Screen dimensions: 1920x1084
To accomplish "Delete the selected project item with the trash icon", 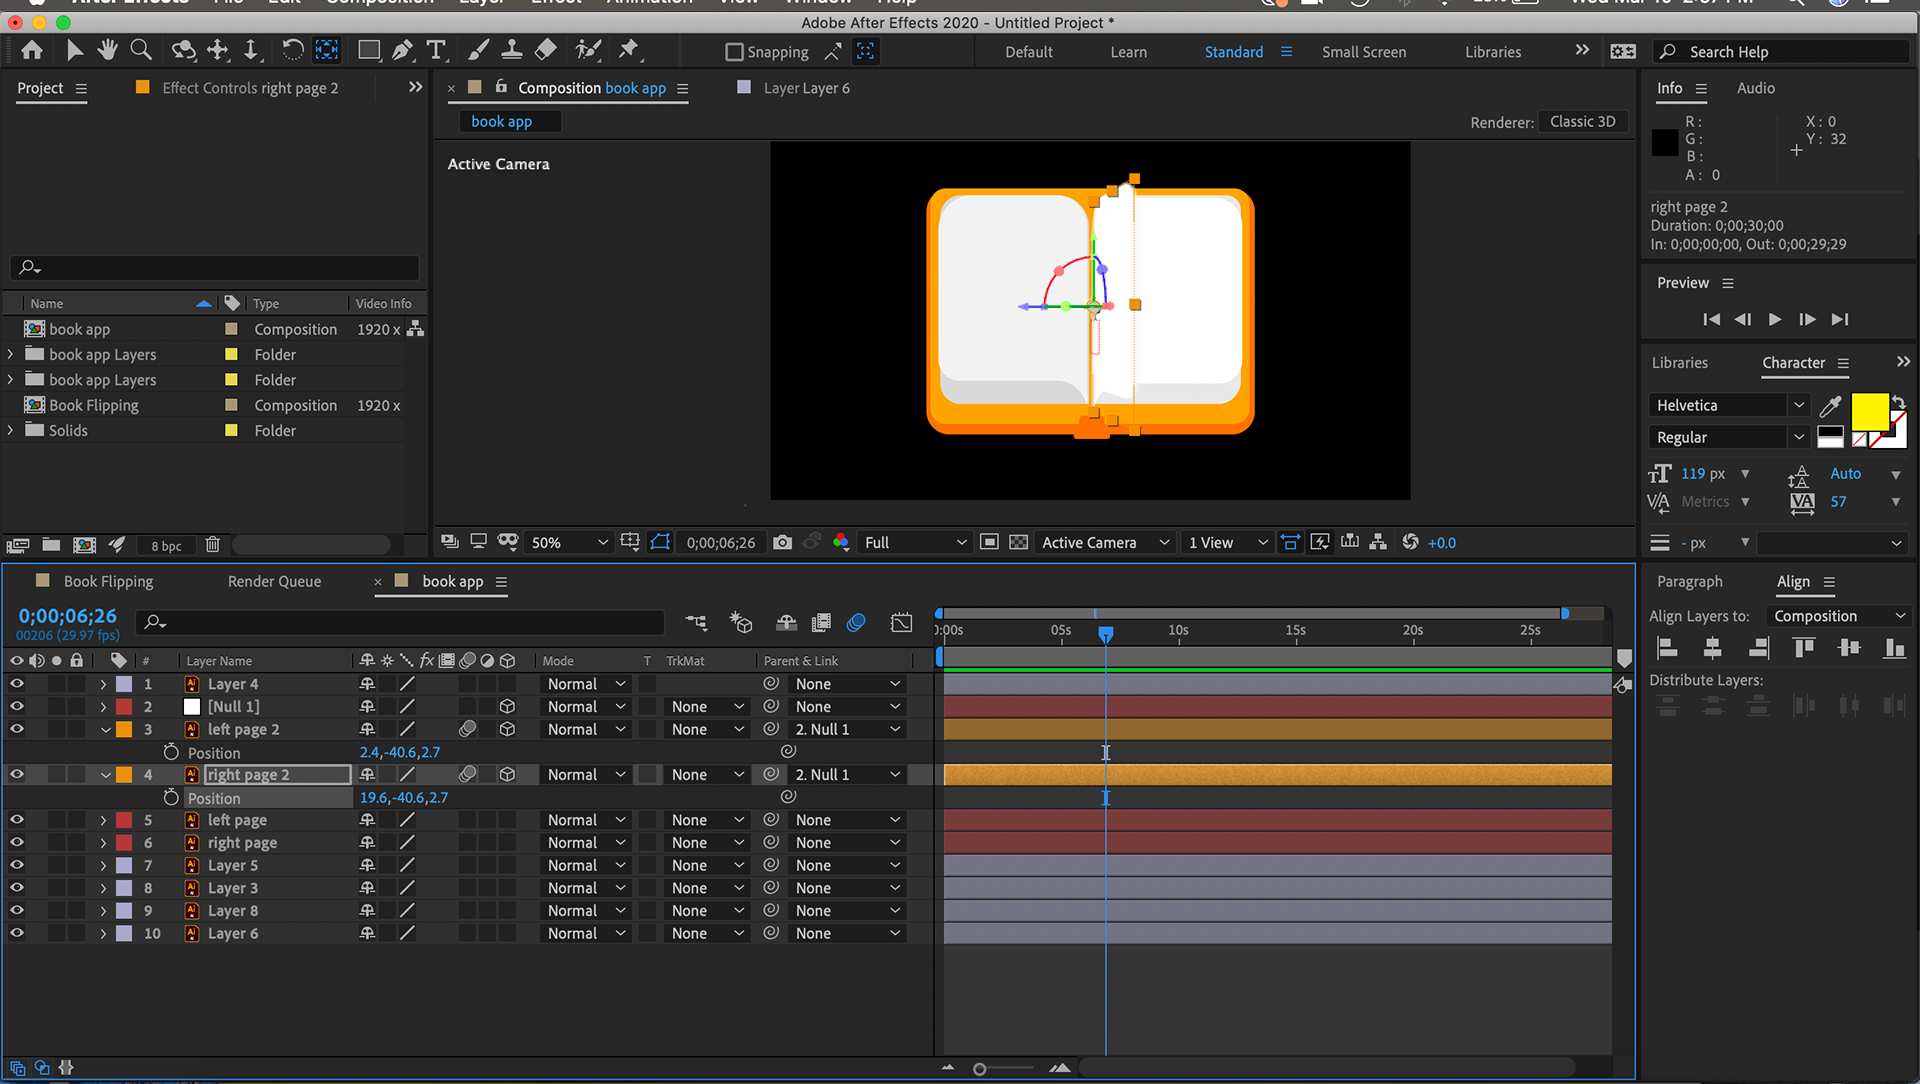I will [212, 545].
